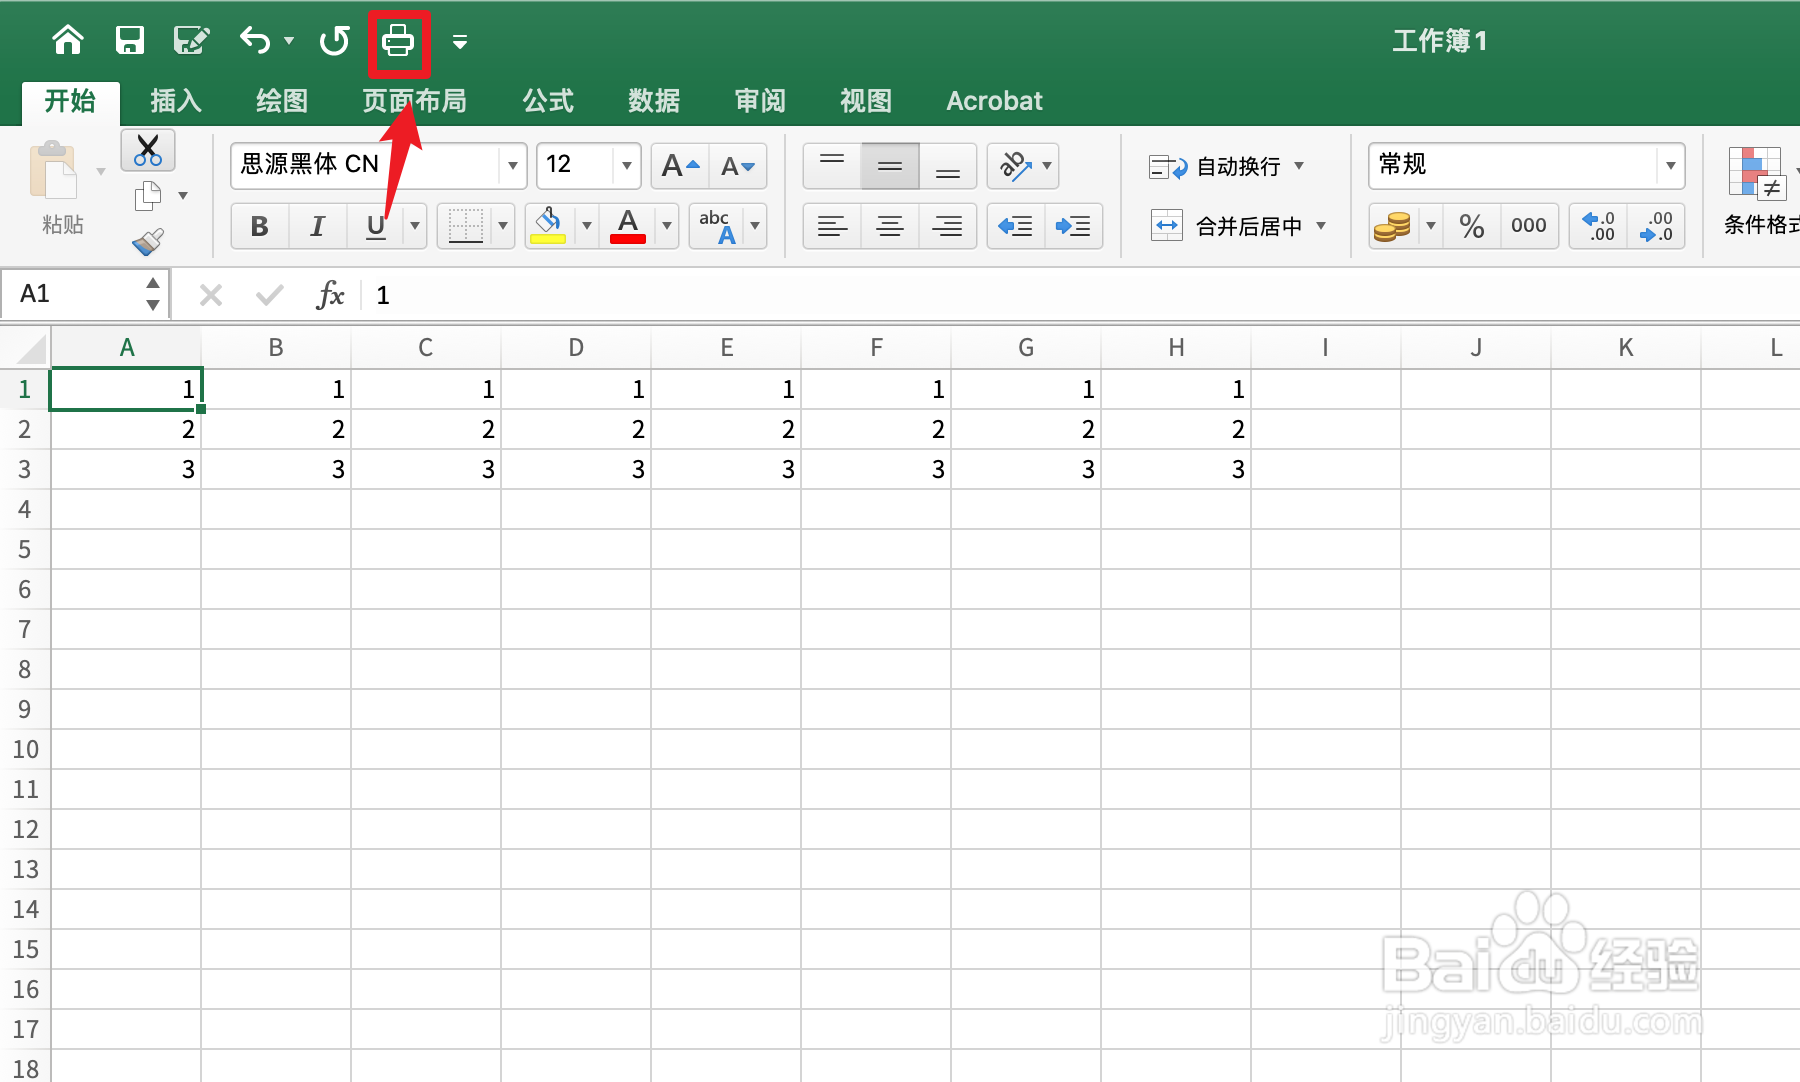Expand the fill color dropdown arrow

(586, 226)
